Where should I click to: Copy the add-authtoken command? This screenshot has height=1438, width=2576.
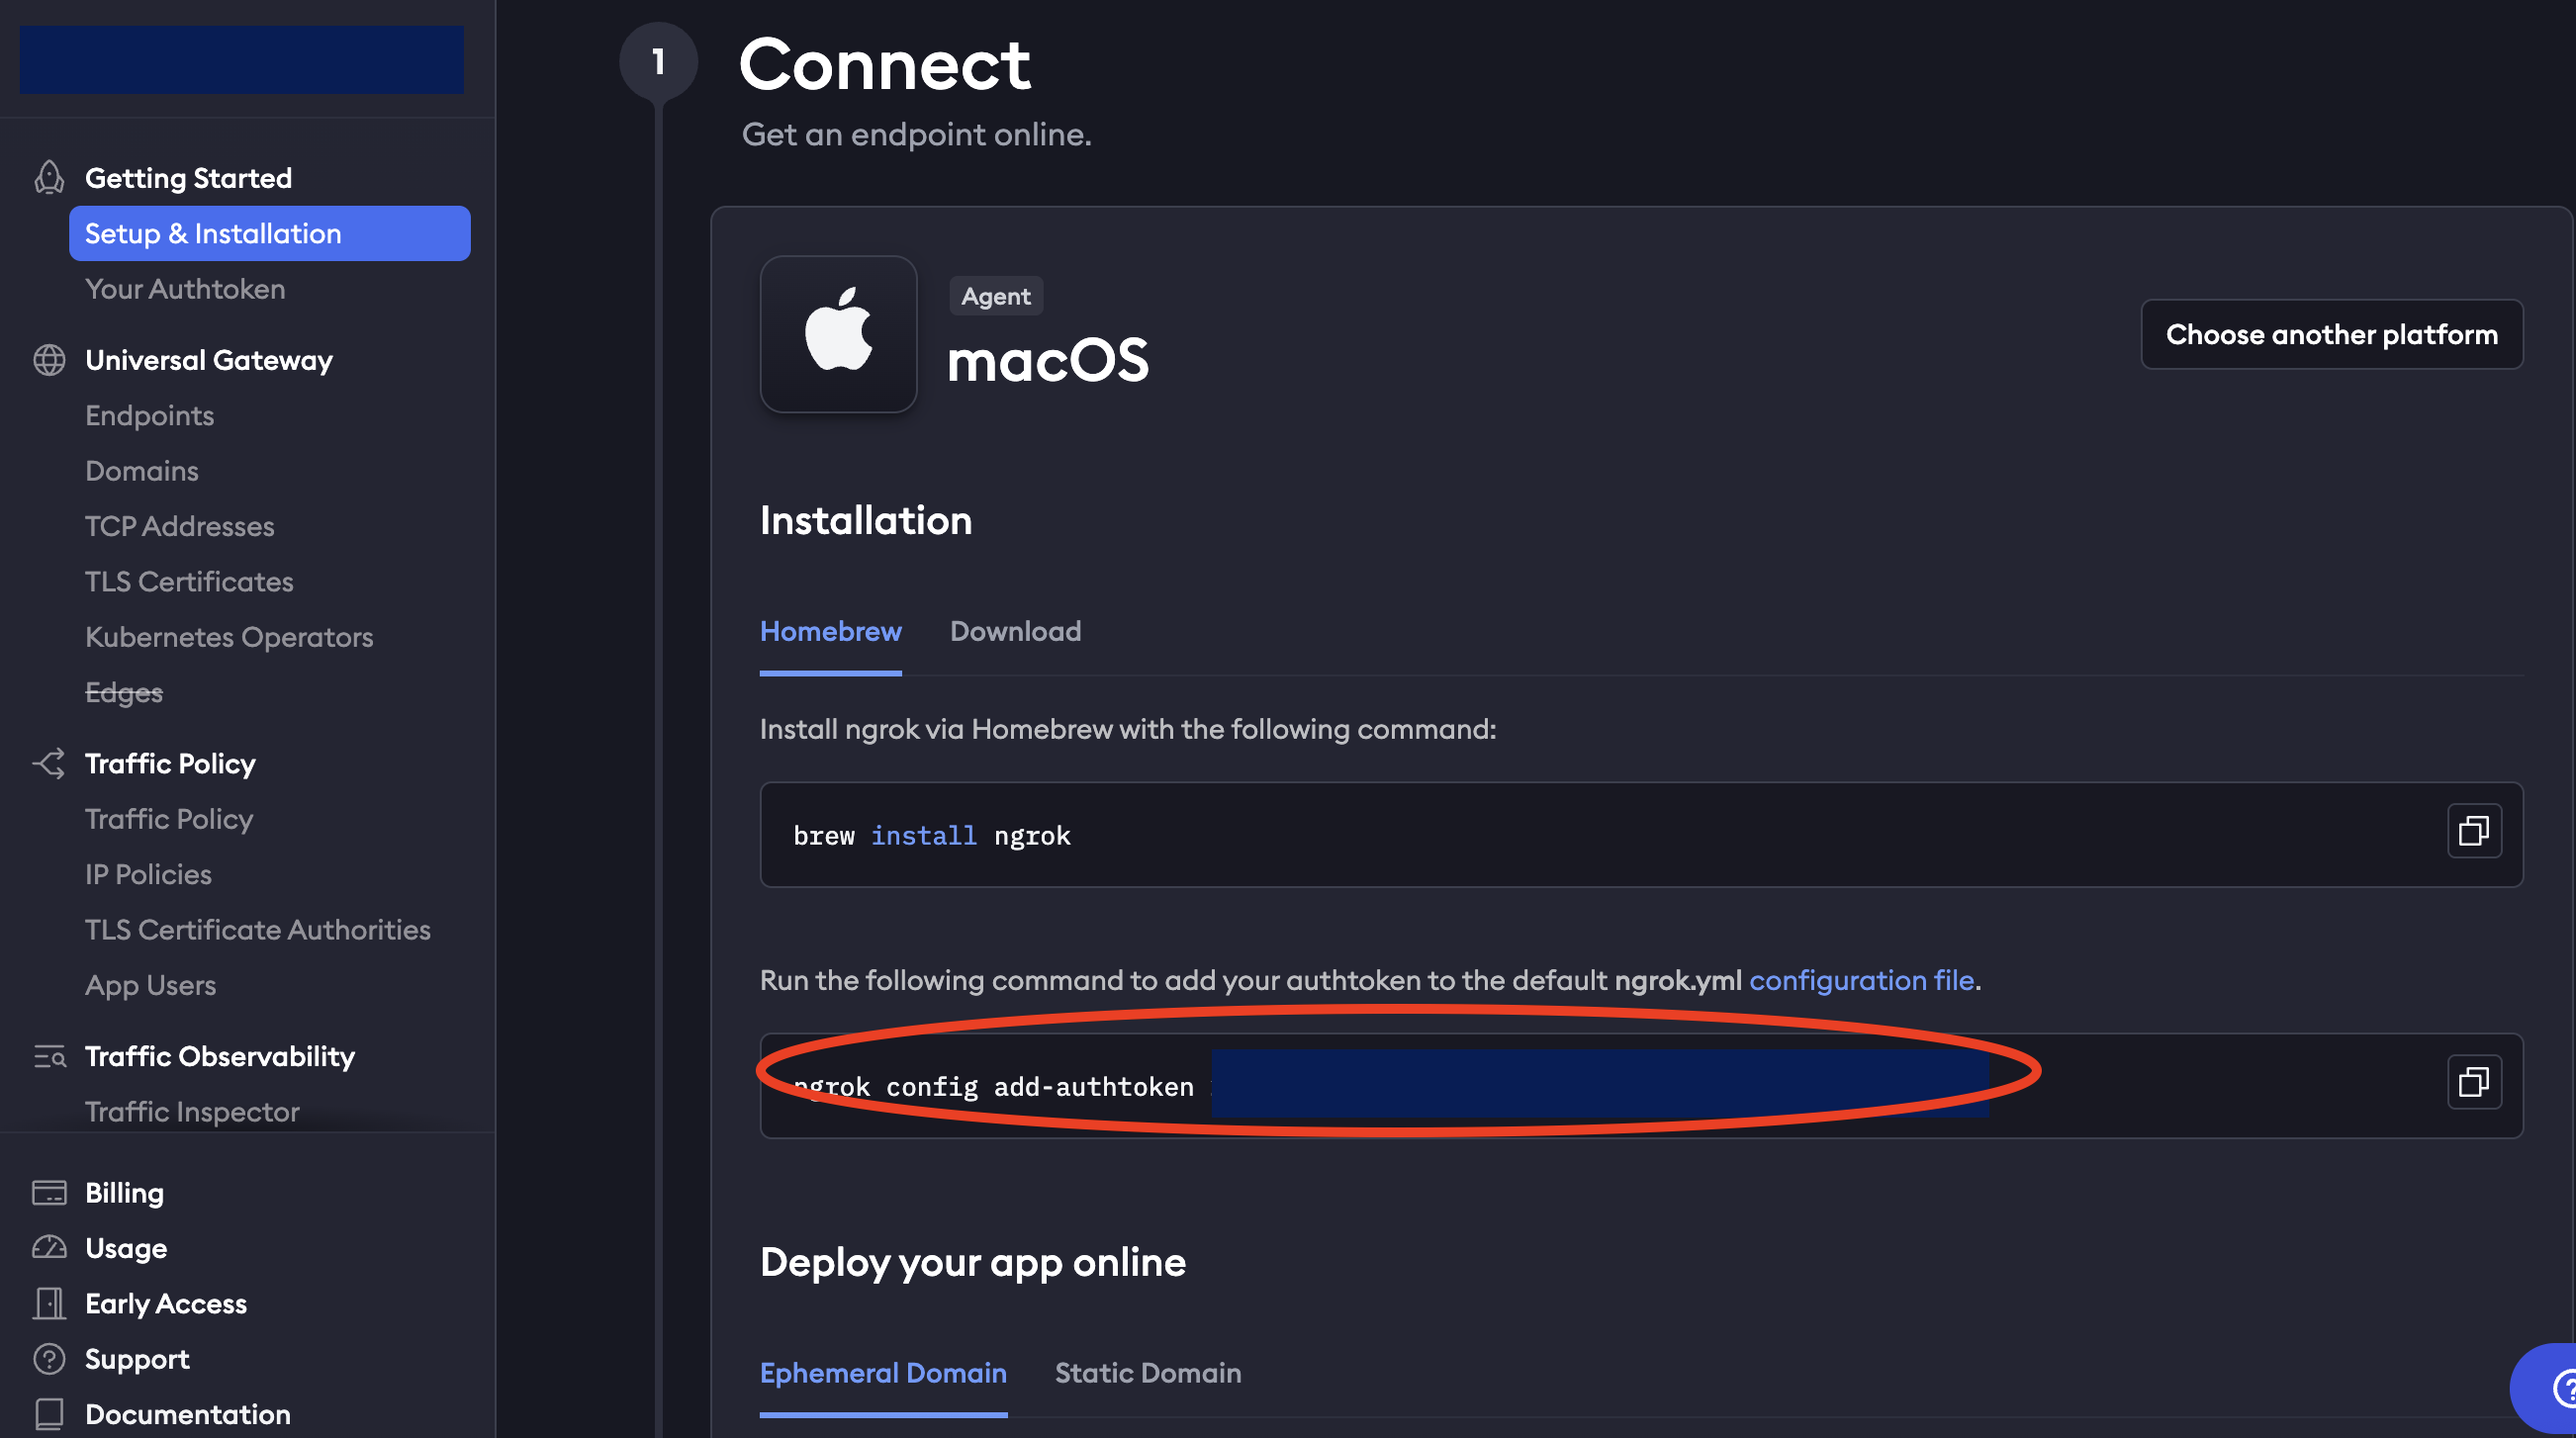point(2474,1082)
